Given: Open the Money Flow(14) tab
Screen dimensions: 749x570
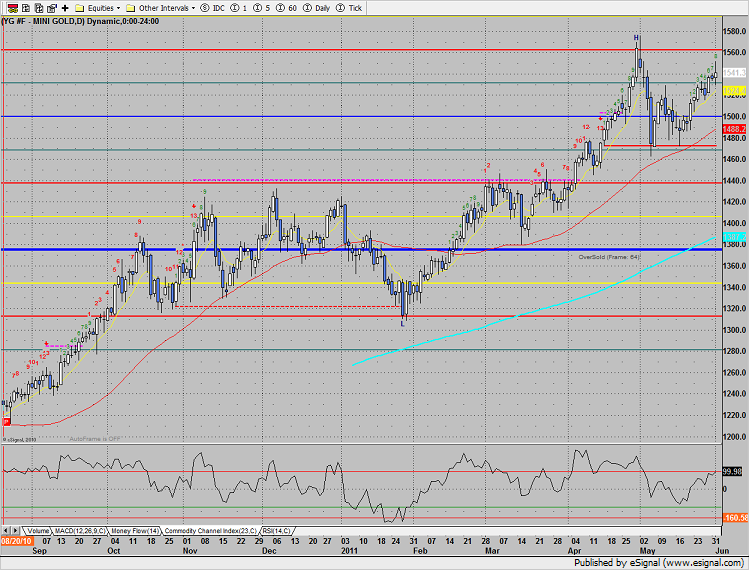Looking at the screenshot, I should click(135, 531).
